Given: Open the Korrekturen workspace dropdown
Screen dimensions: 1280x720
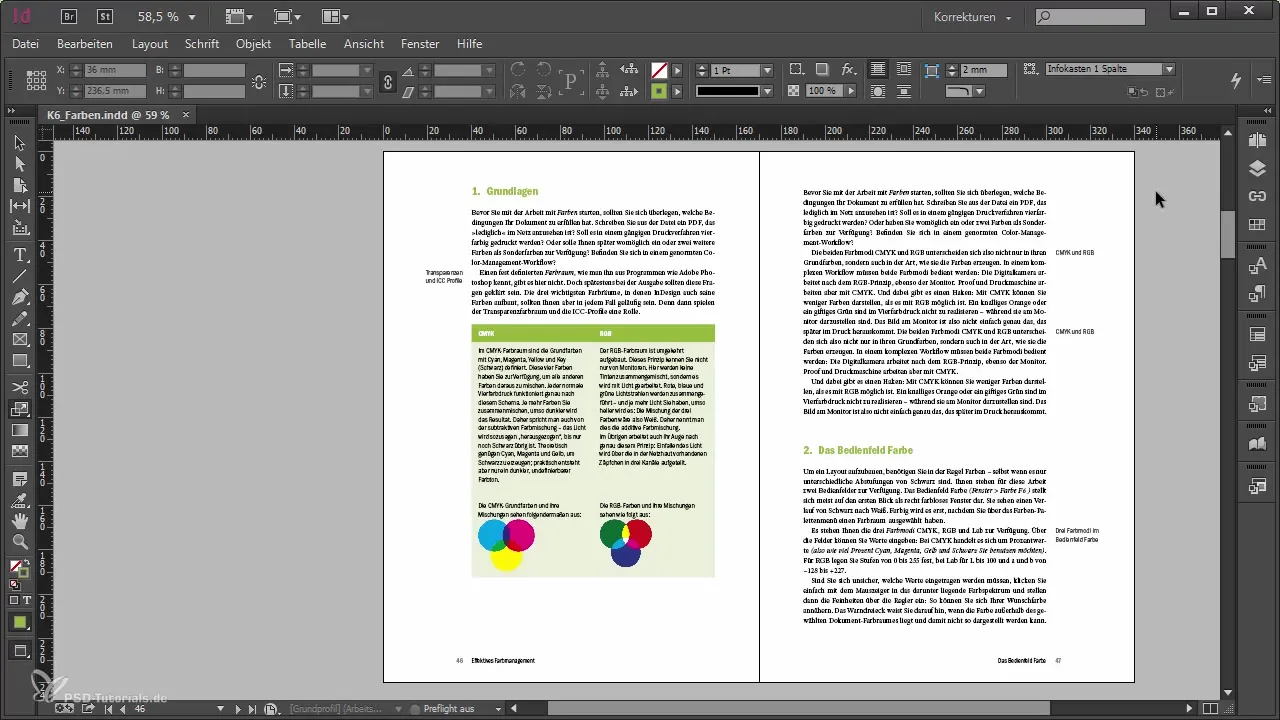Looking at the screenshot, I should [972, 17].
